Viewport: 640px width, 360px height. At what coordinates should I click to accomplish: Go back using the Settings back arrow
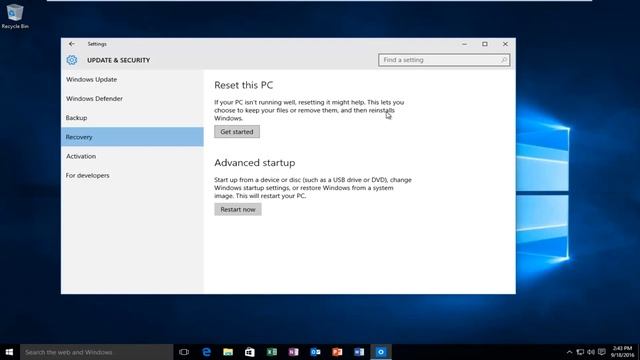click(71, 44)
